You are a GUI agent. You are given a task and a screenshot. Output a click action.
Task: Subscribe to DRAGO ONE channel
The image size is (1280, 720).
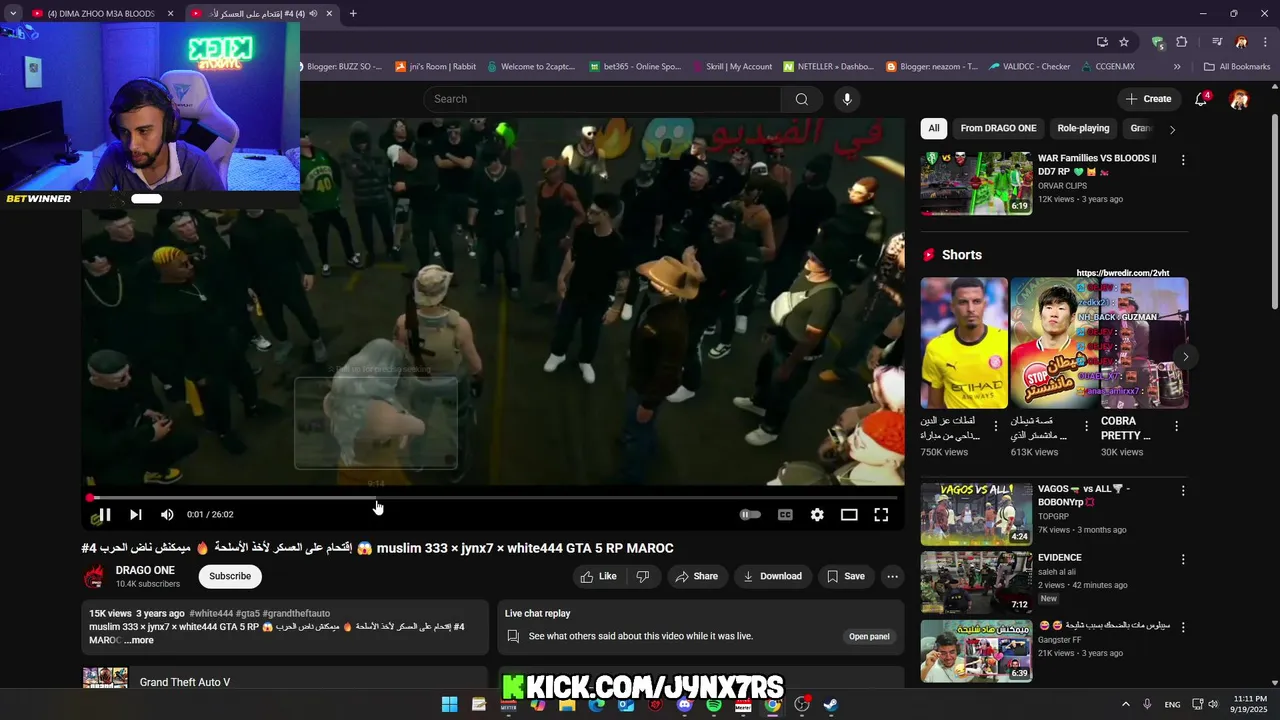(x=230, y=576)
